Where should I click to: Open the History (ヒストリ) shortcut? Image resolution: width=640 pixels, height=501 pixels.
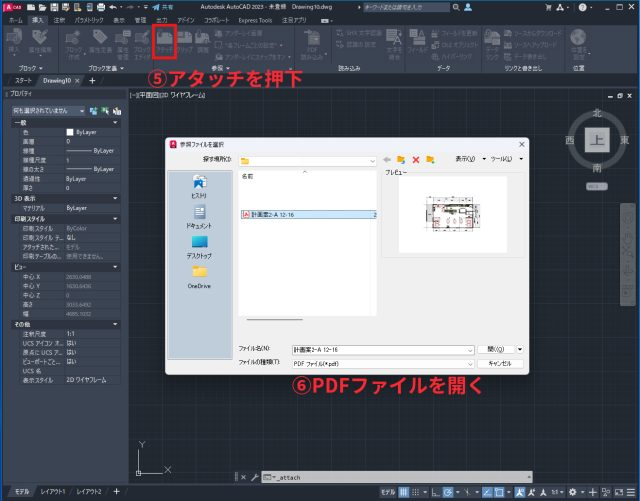[x=199, y=186]
